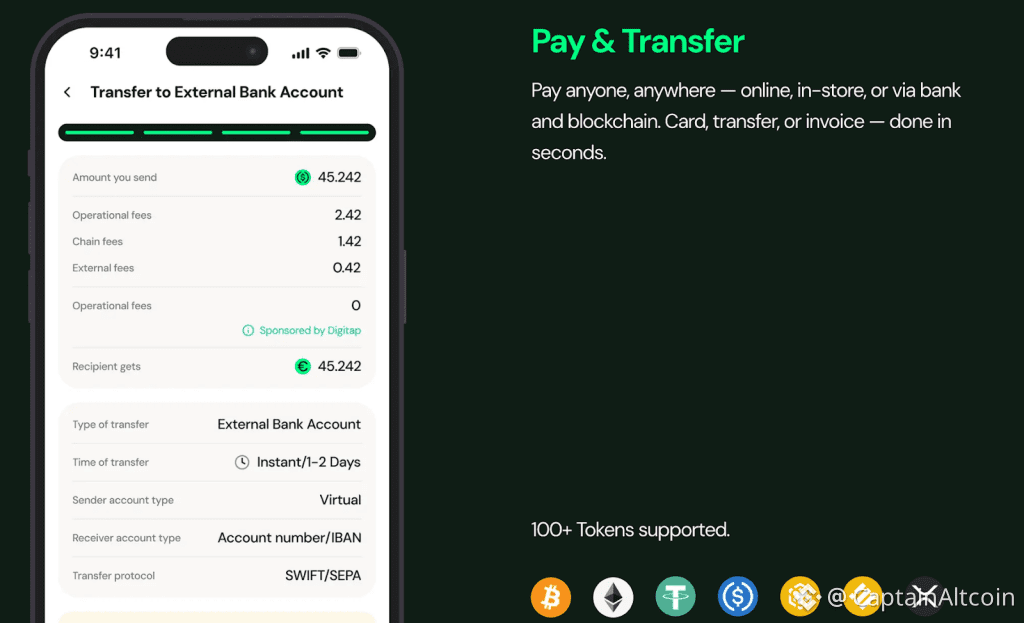Click the last progress step segment
This screenshot has width=1024, height=623.
[334, 133]
